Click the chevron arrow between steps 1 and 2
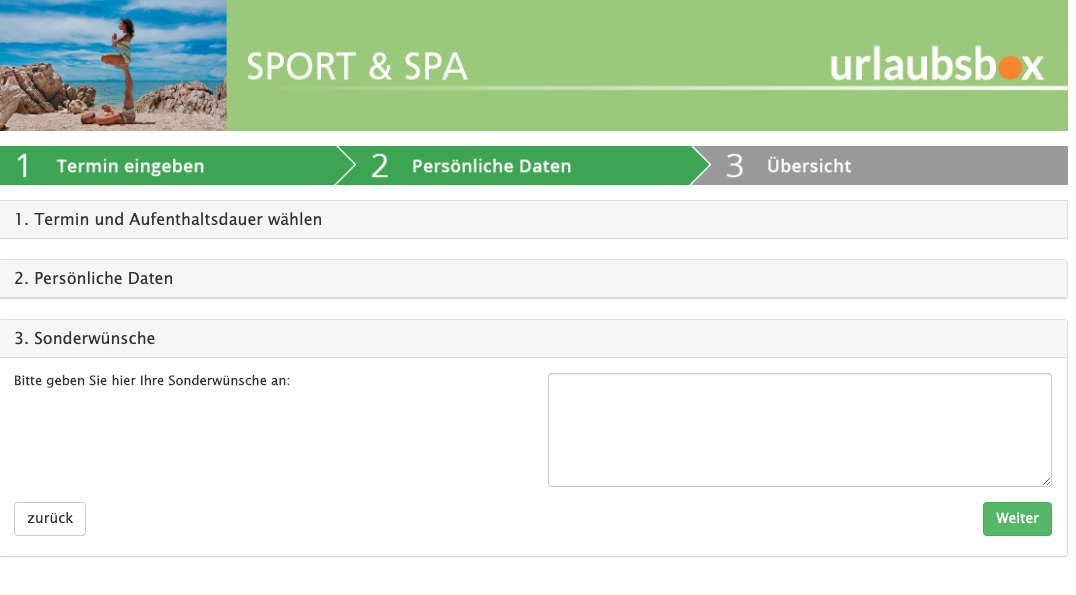 [347, 166]
